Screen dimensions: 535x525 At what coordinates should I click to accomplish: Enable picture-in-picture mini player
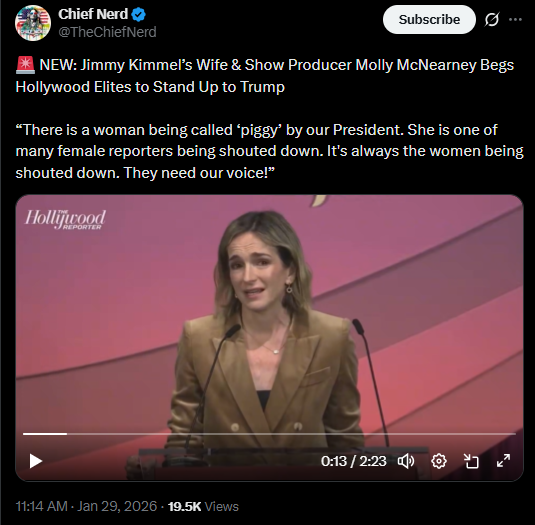pyautogui.click(x=471, y=461)
